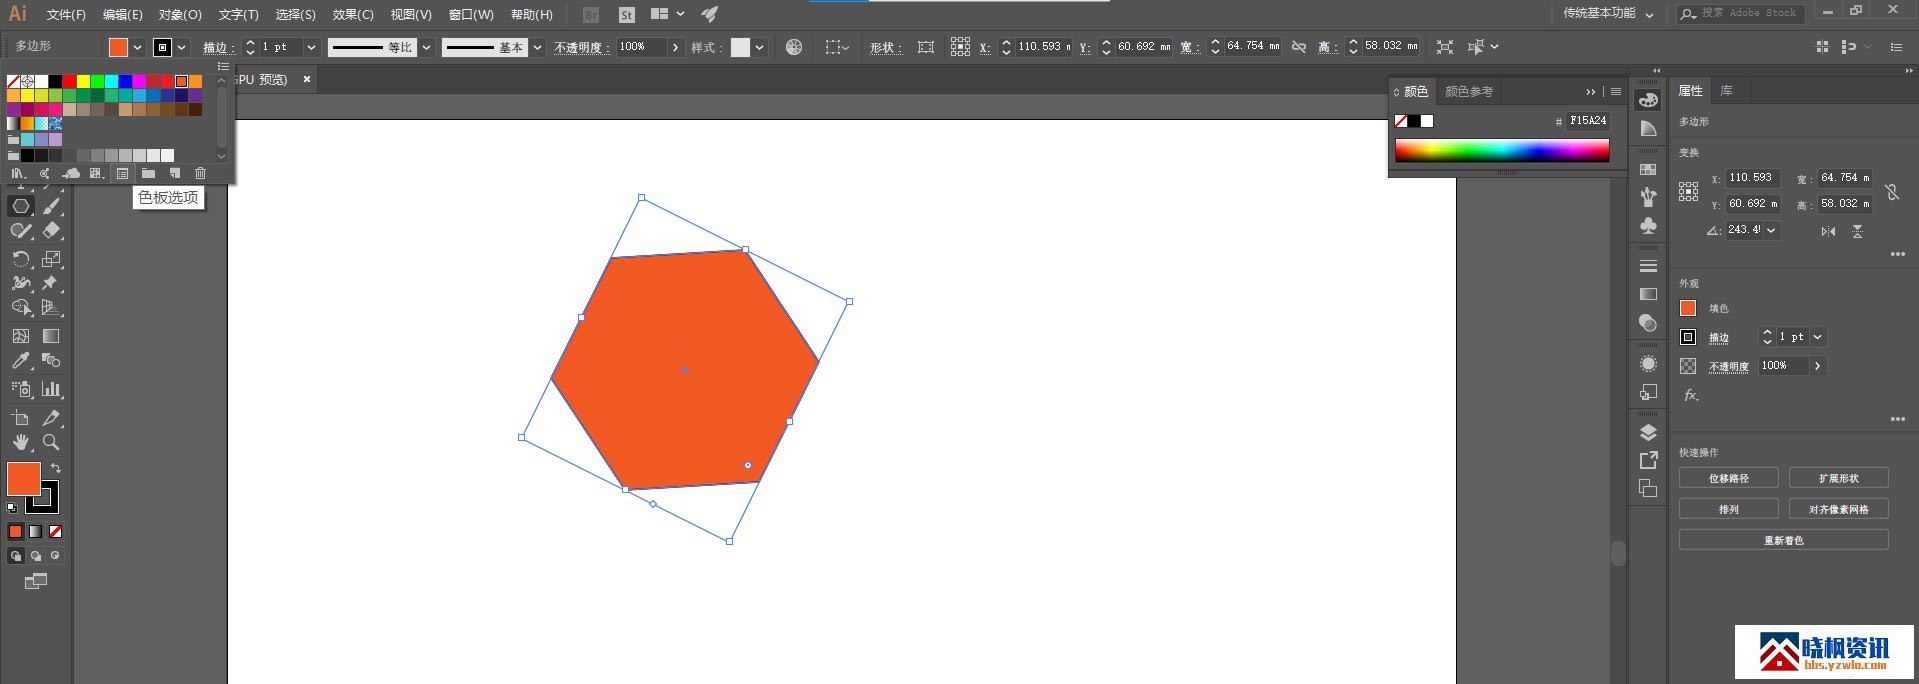The image size is (1919, 684).
Task: Select the Polygon tool in toolbox
Action: (x=21, y=206)
